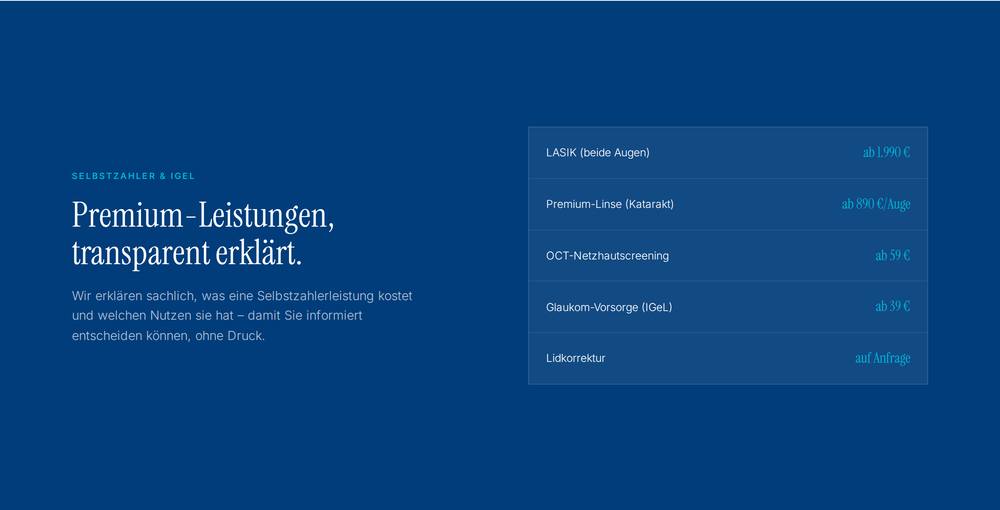
Task: Select the 'OCT-Netzhautscreening' row label
Action: pyautogui.click(x=607, y=256)
